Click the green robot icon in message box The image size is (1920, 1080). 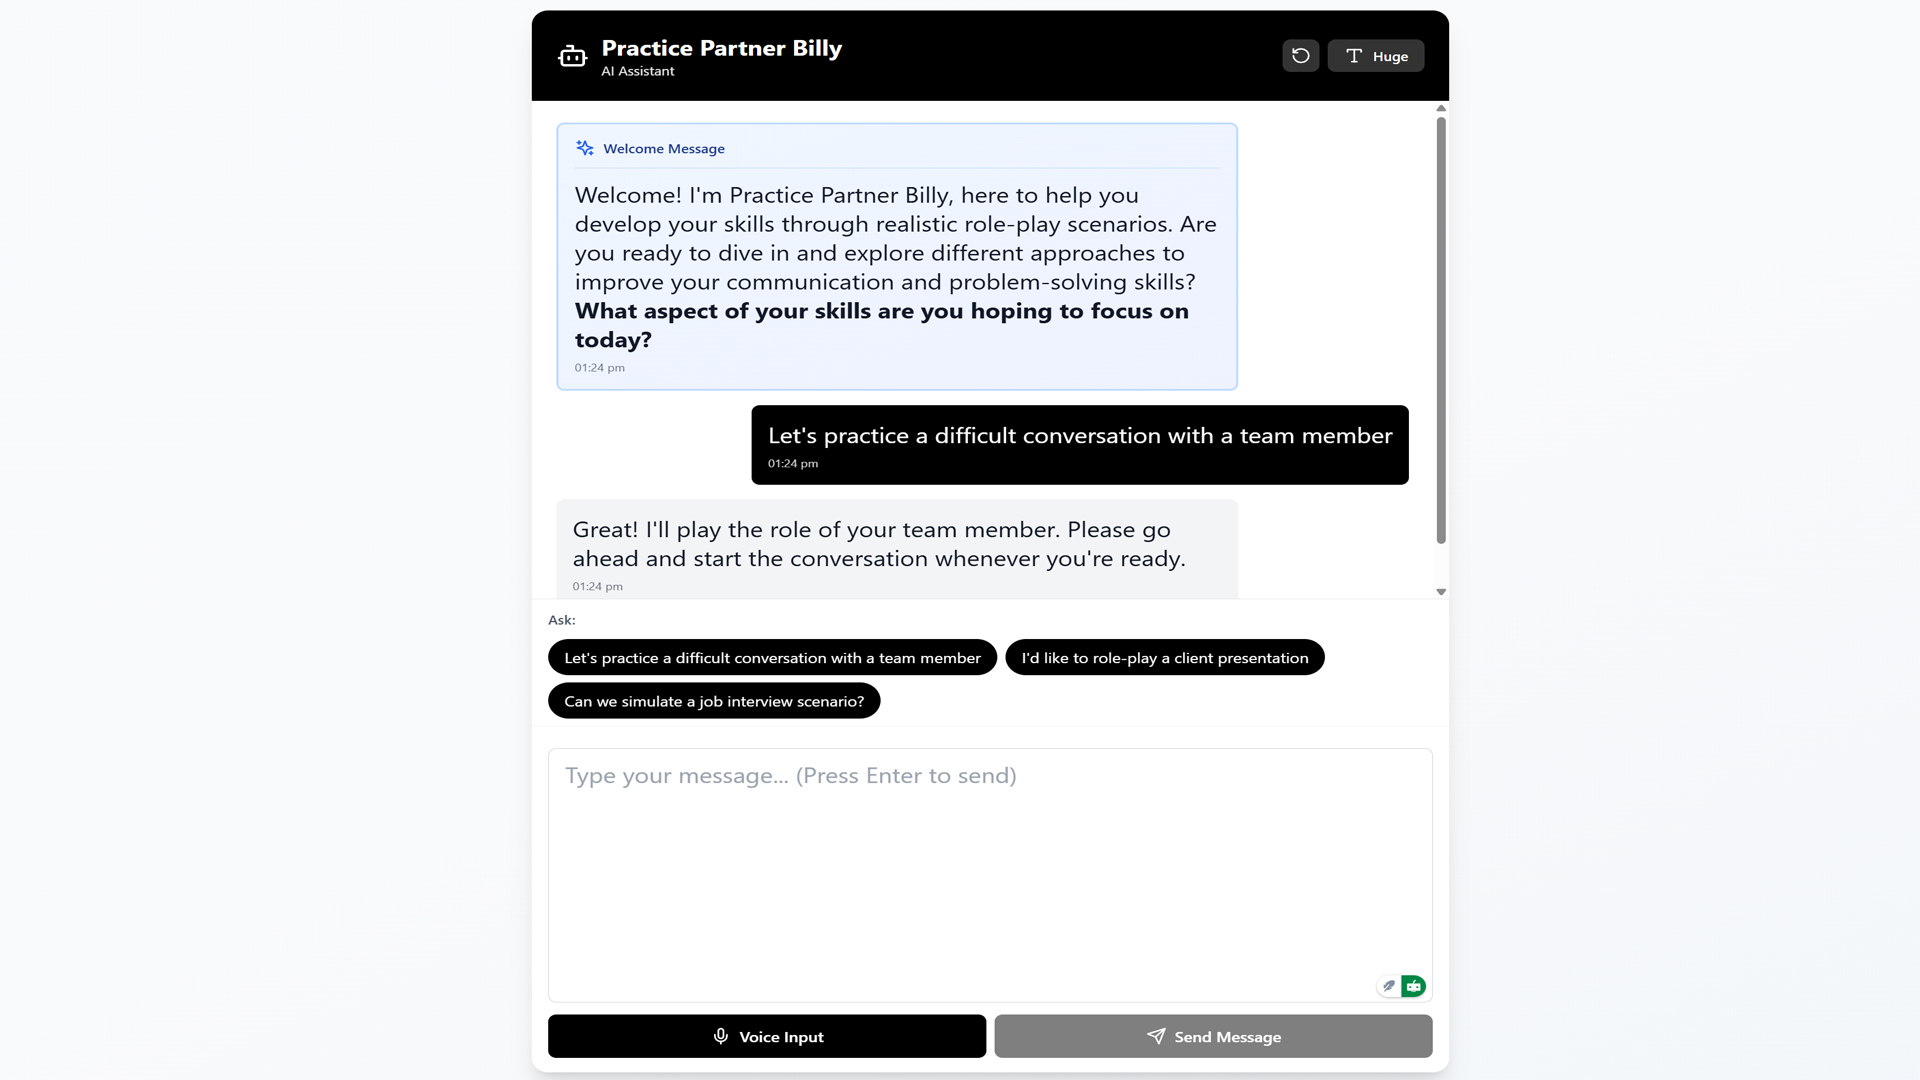pos(1413,986)
